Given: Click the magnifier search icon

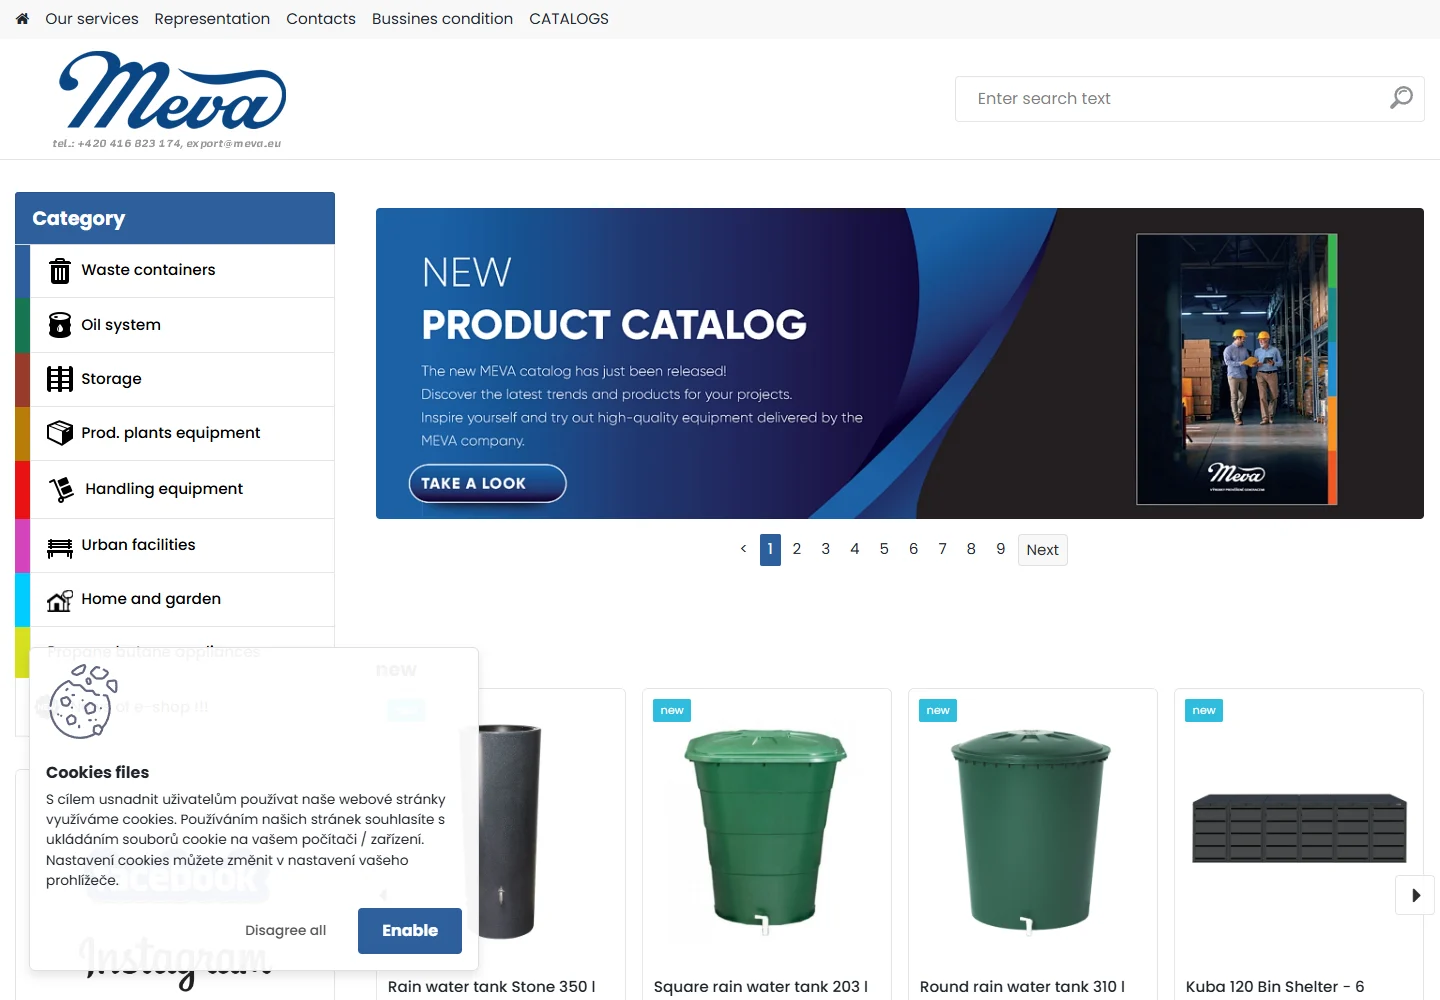Looking at the screenshot, I should coord(1401,98).
